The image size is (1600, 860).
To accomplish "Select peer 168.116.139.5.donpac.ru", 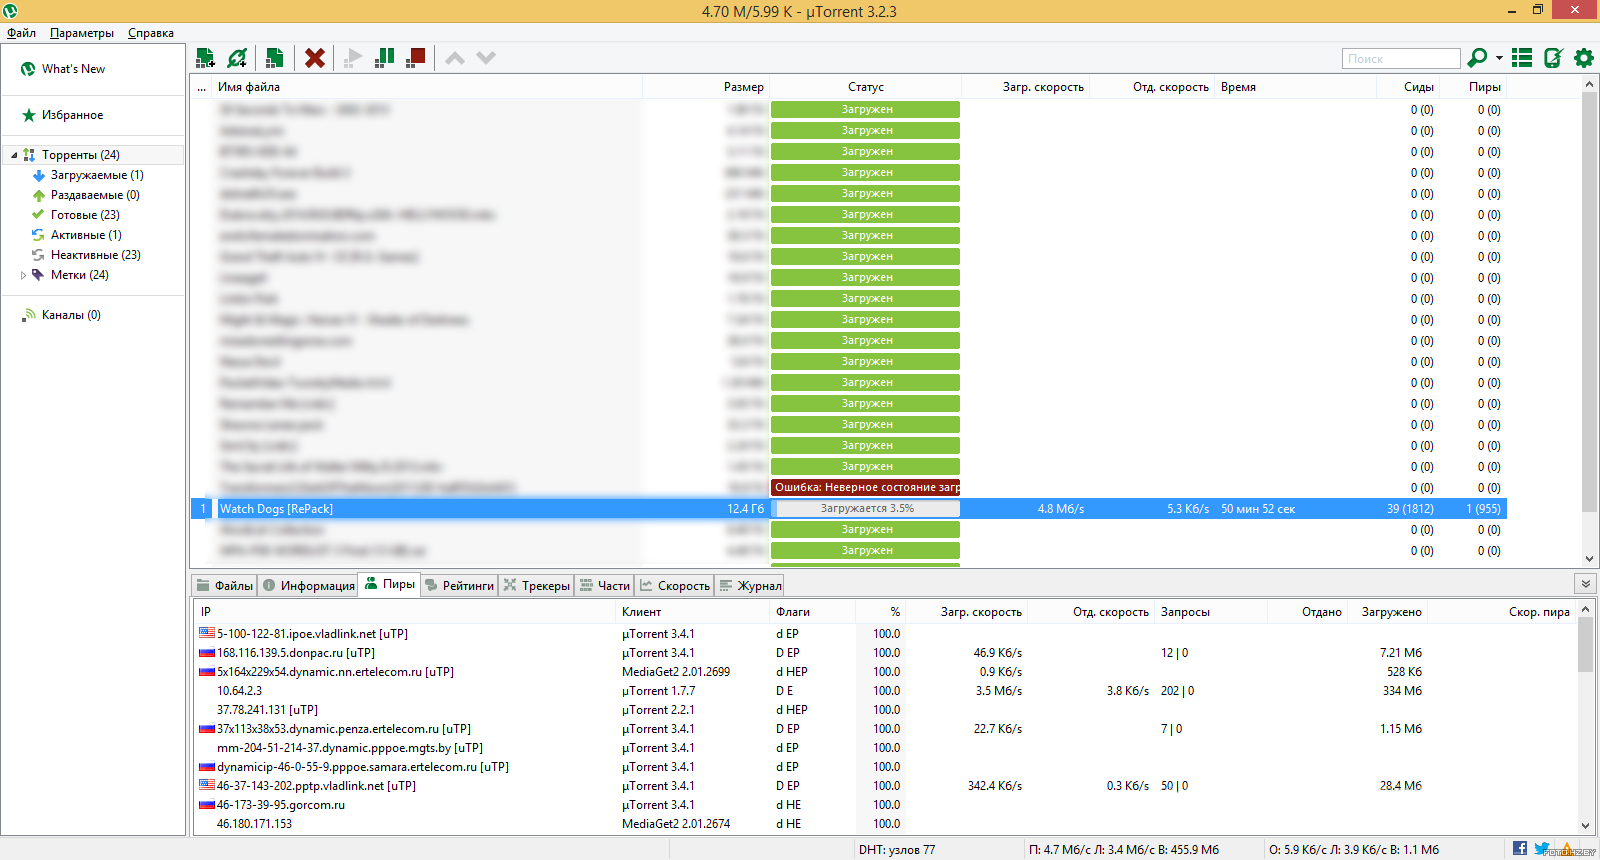I will point(296,653).
